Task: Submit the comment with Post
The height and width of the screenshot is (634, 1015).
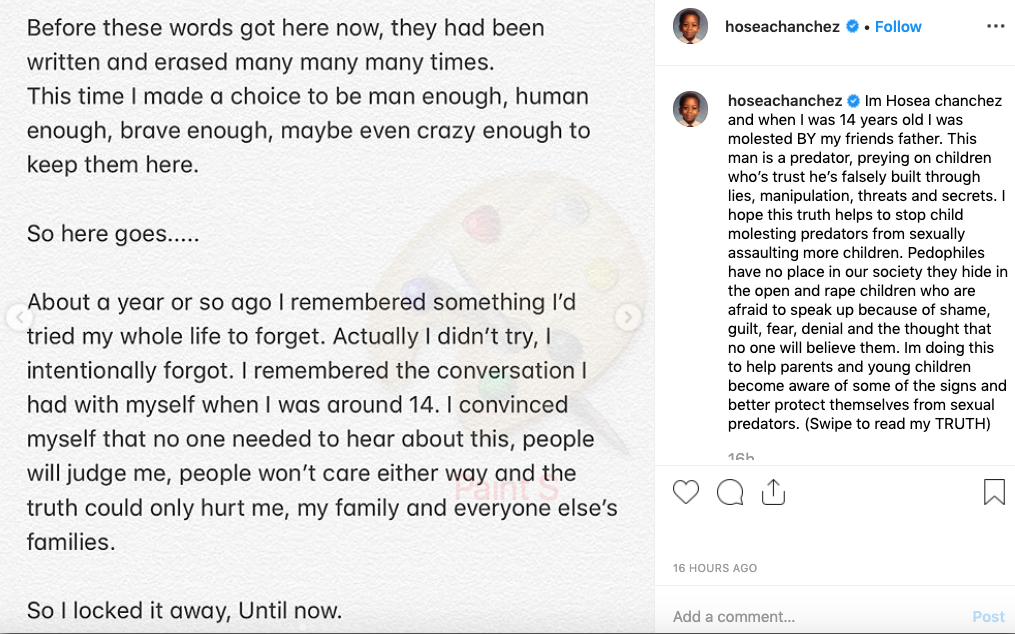Action: click(988, 617)
